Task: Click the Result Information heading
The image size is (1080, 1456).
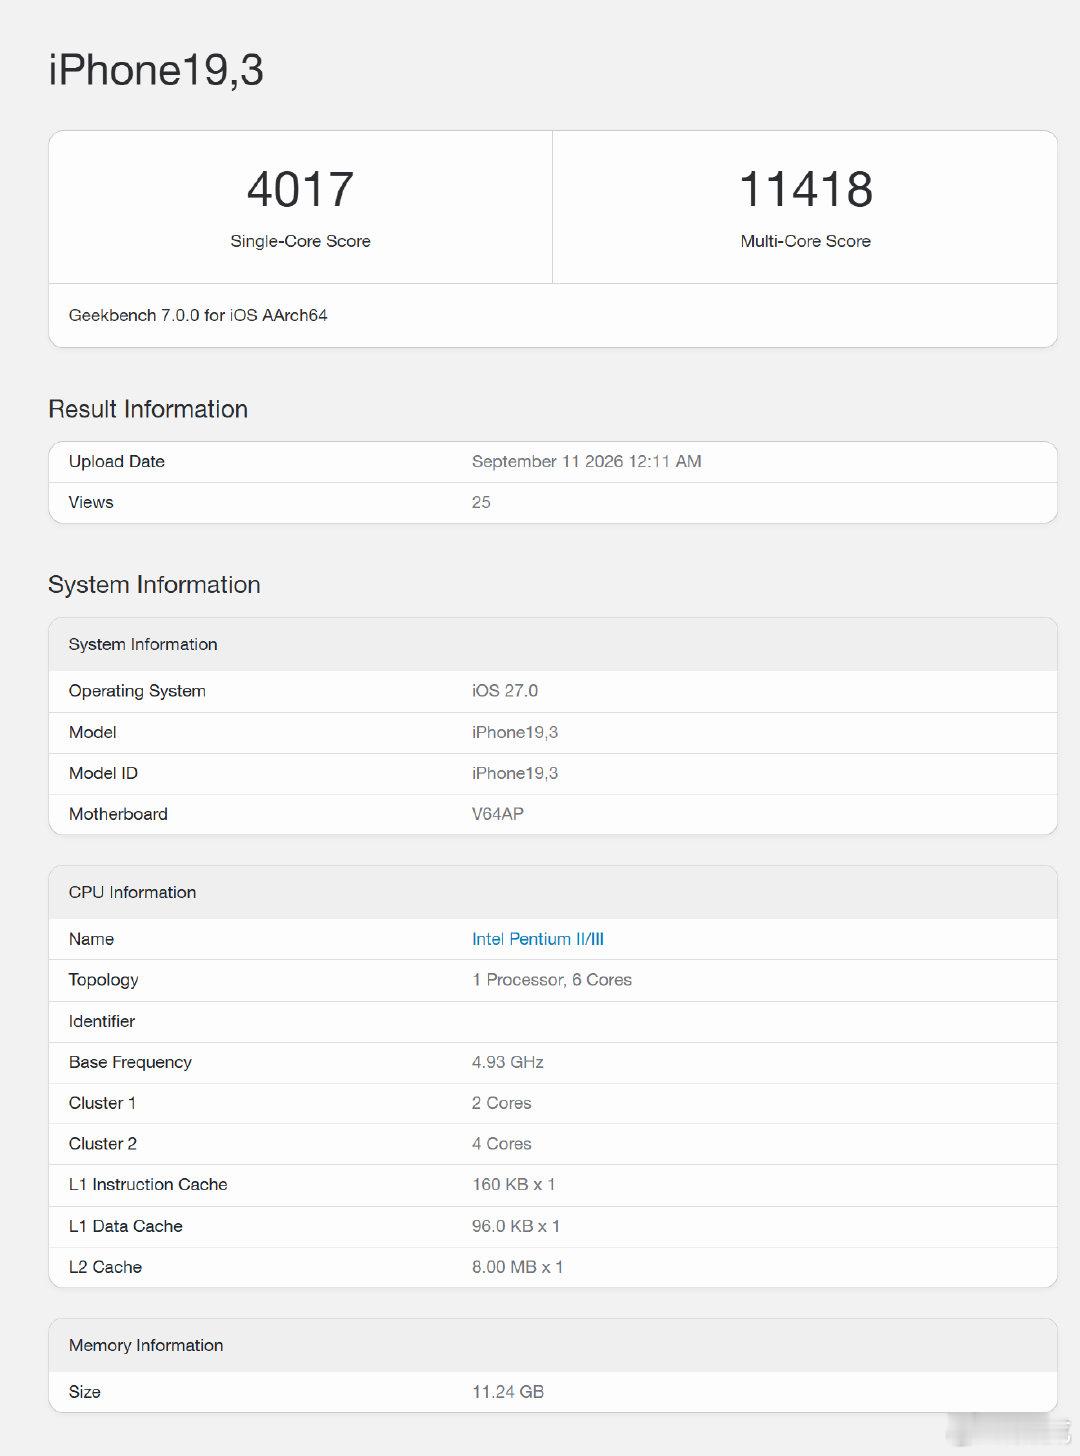Action: pos(148,409)
